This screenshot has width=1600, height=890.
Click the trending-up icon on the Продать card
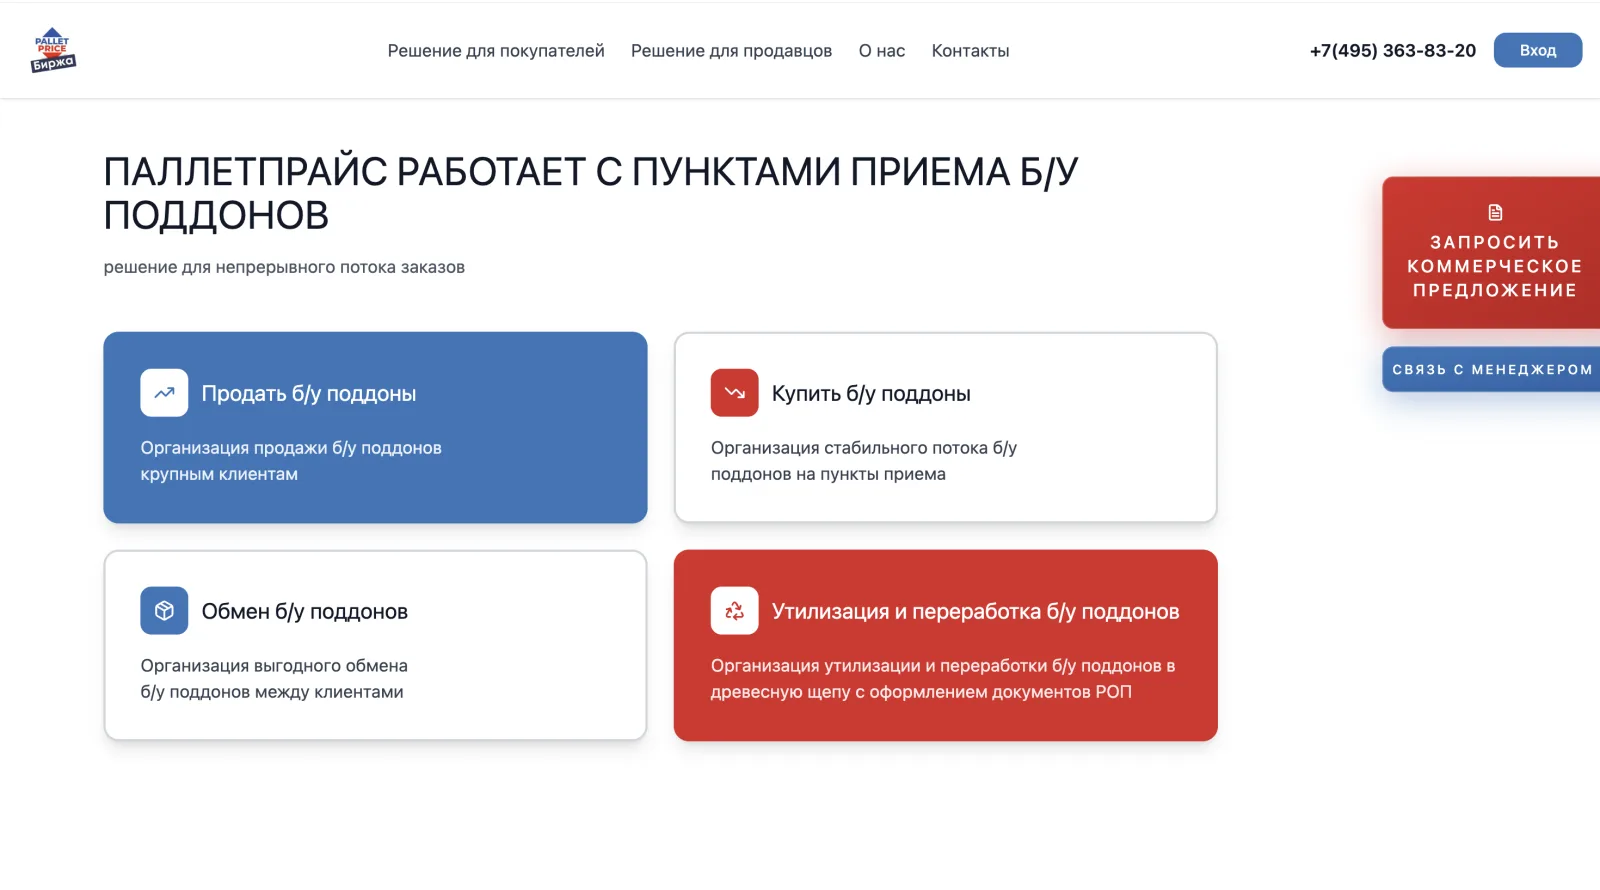pyautogui.click(x=164, y=393)
